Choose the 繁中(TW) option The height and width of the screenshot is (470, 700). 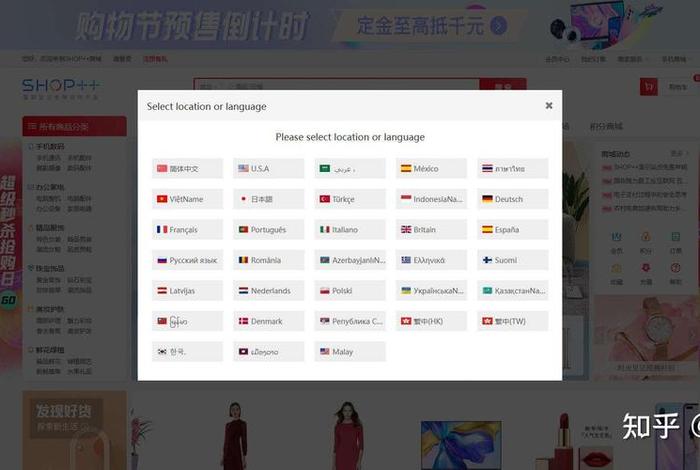coord(512,321)
